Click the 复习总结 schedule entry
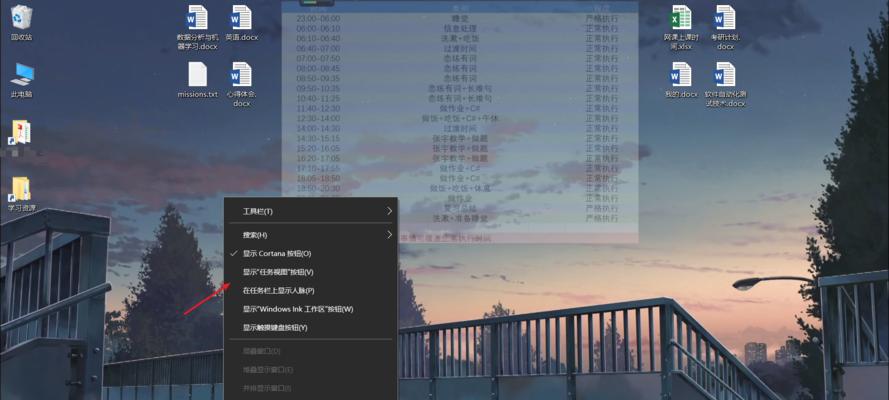This screenshot has height=400, width=889. click(x=460, y=208)
